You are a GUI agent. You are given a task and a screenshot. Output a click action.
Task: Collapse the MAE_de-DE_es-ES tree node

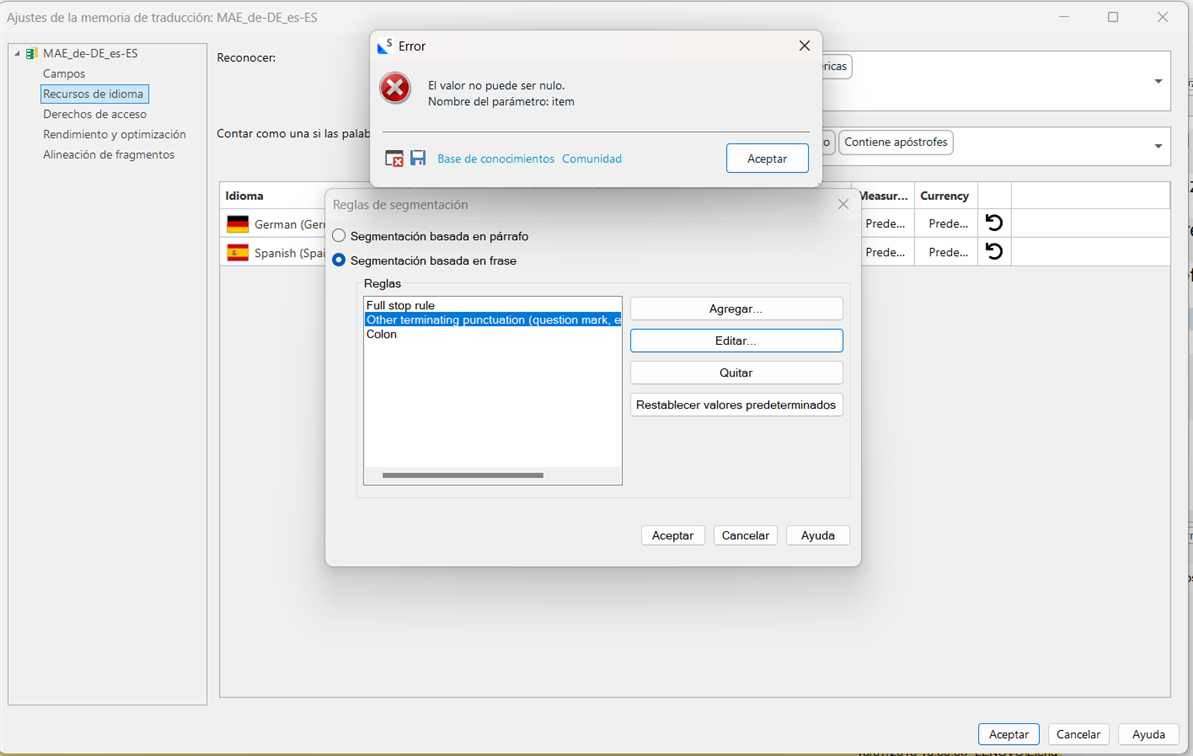(x=17, y=53)
